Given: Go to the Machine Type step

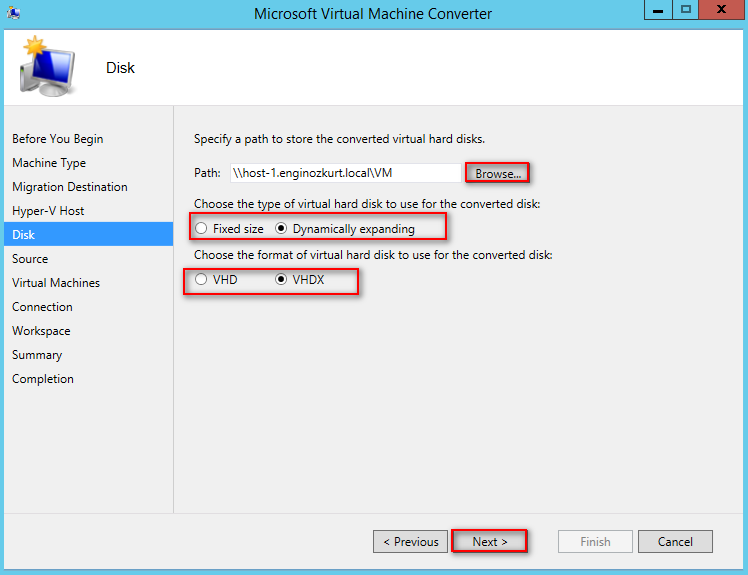Looking at the screenshot, I should [x=49, y=163].
